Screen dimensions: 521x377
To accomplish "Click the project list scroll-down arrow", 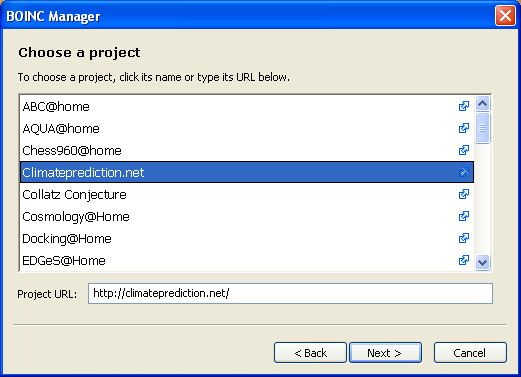I will coord(482,262).
